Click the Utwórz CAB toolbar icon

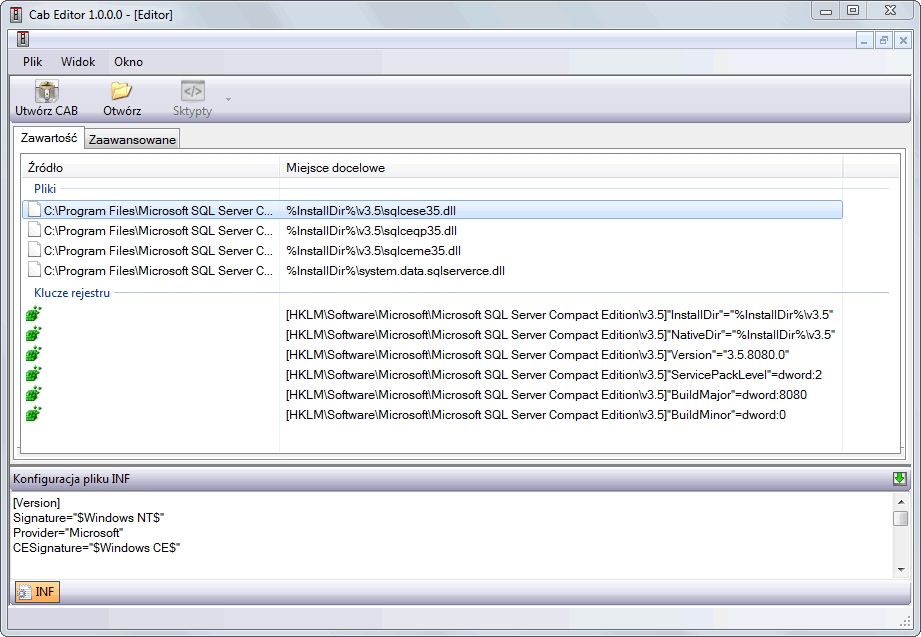coord(46,91)
